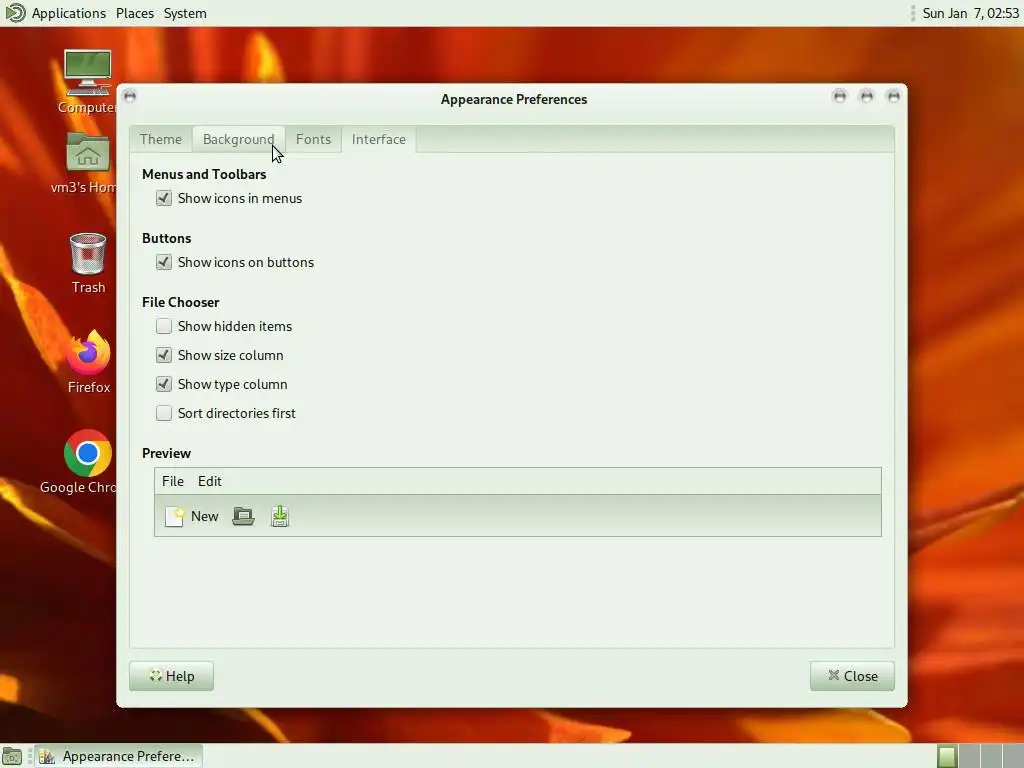Open the Fonts tab

[313, 139]
